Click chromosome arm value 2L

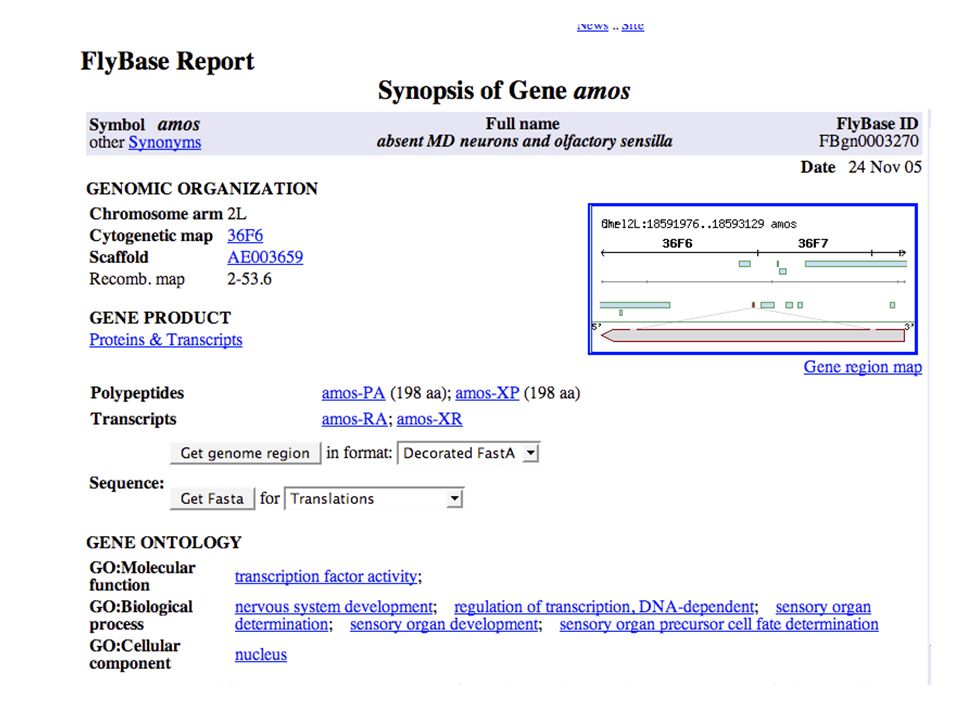[x=237, y=214]
